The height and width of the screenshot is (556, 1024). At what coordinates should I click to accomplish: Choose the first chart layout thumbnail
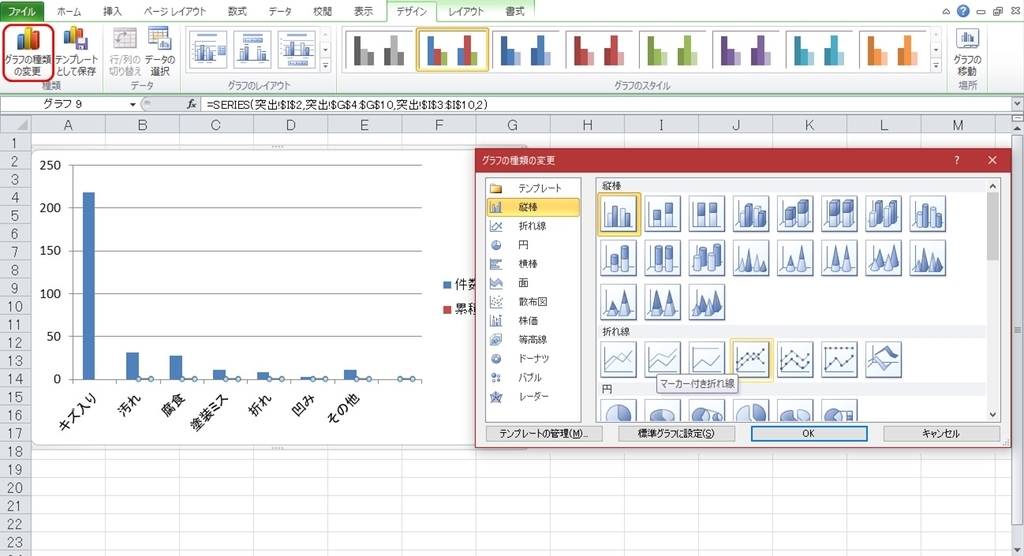[208, 50]
